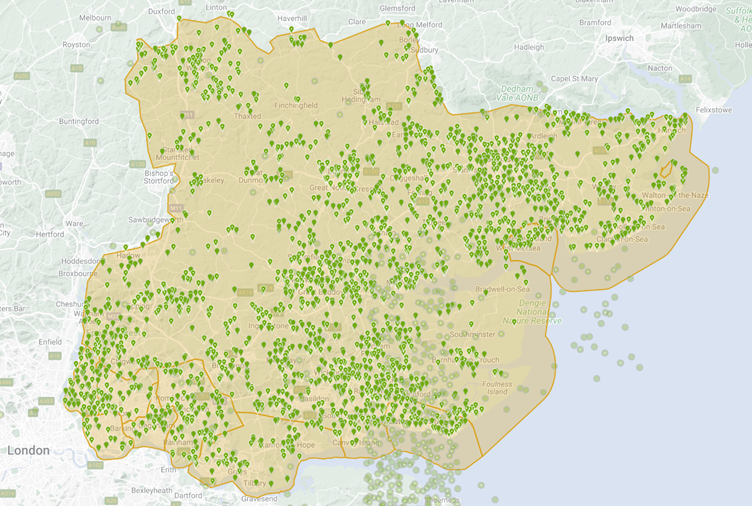Screen dimensions: 752x506
Task: Click the Ipswich label
Action: pyautogui.click(x=619, y=38)
